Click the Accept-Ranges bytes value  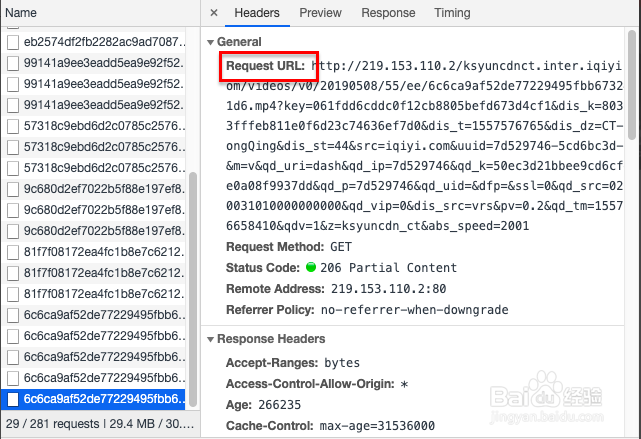coord(342,363)
